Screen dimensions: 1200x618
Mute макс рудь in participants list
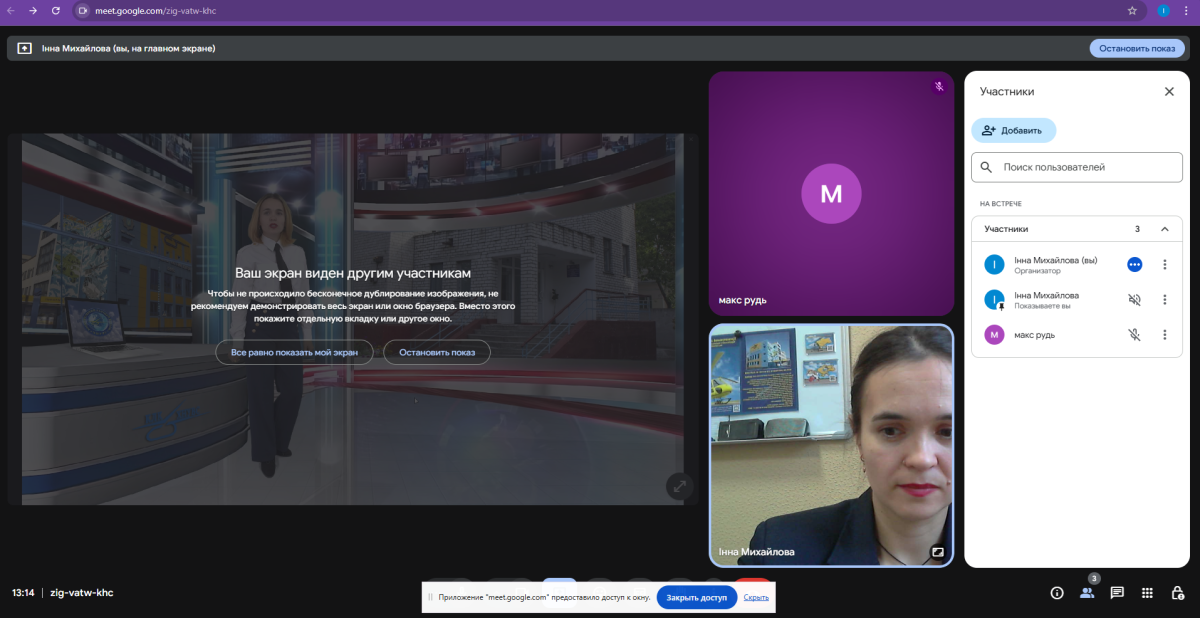click(1134, 335)
